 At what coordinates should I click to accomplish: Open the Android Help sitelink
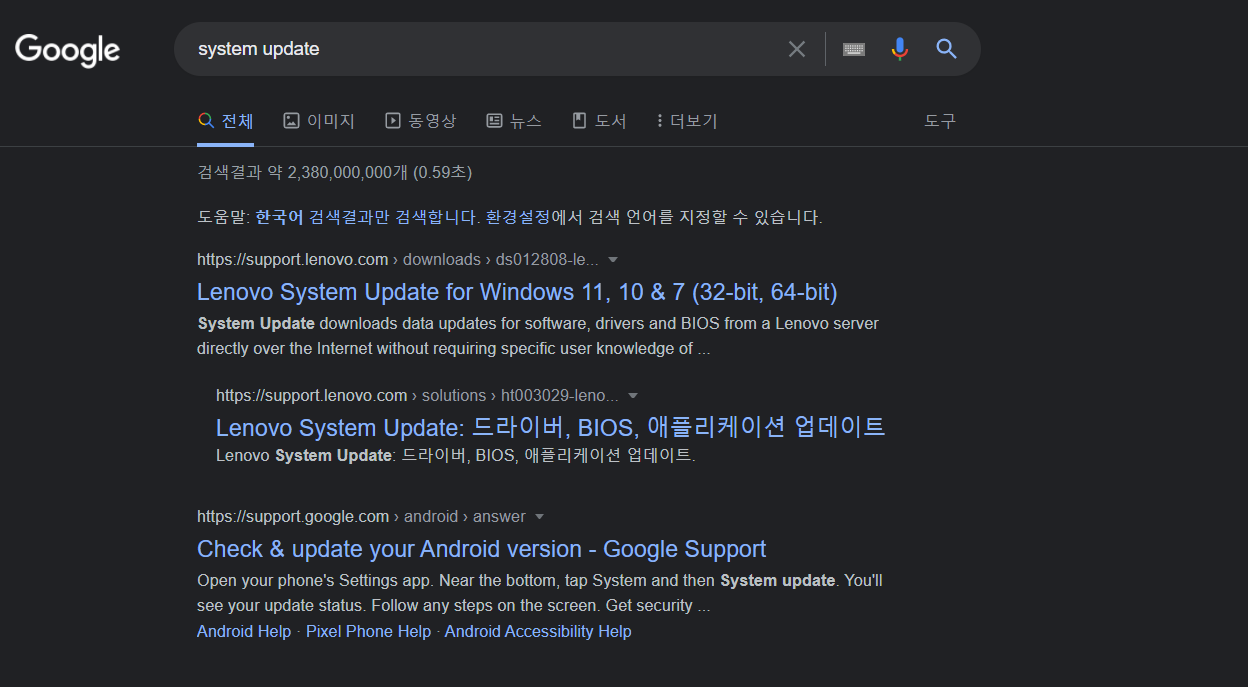(244, 631)
